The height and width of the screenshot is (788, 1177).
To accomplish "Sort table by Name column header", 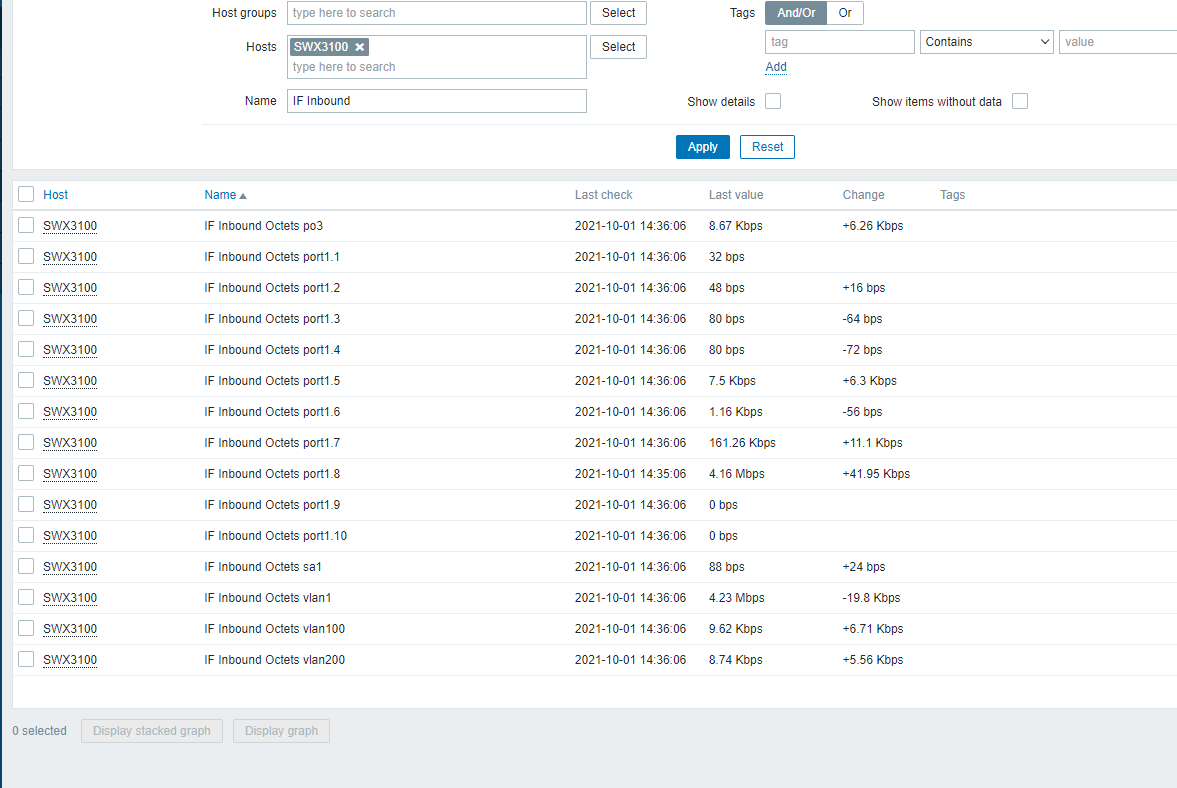I will [220, 194].
